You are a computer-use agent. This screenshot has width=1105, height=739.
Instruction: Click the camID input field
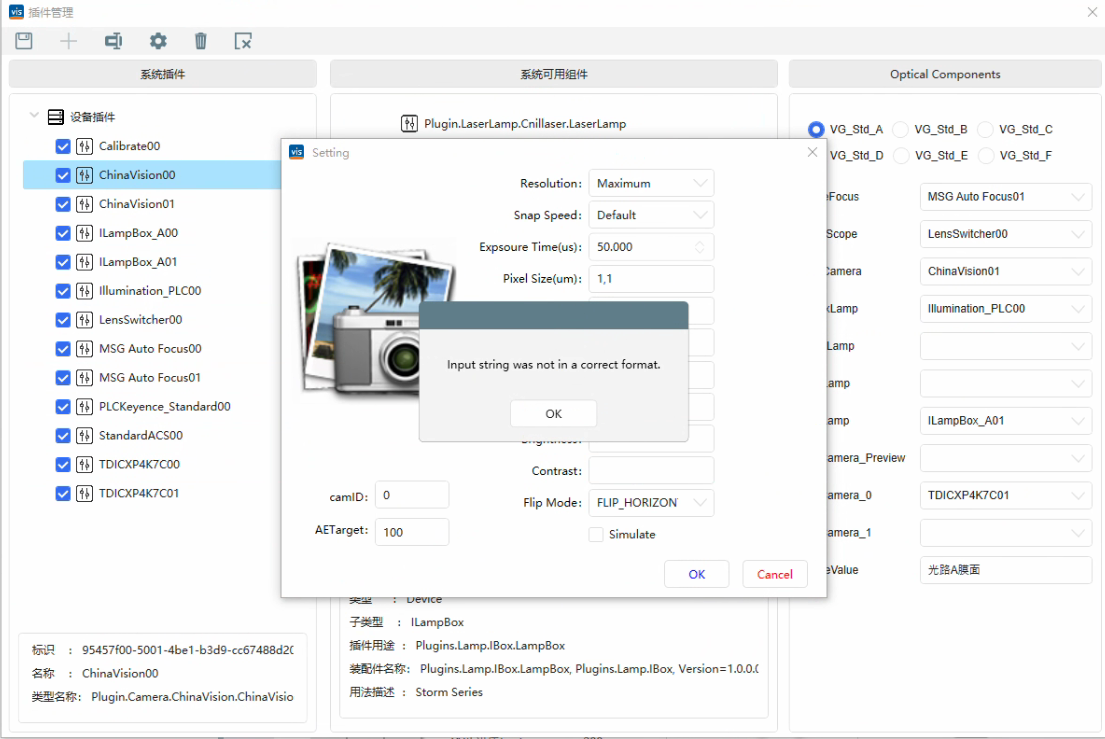(x=412, y=495)
